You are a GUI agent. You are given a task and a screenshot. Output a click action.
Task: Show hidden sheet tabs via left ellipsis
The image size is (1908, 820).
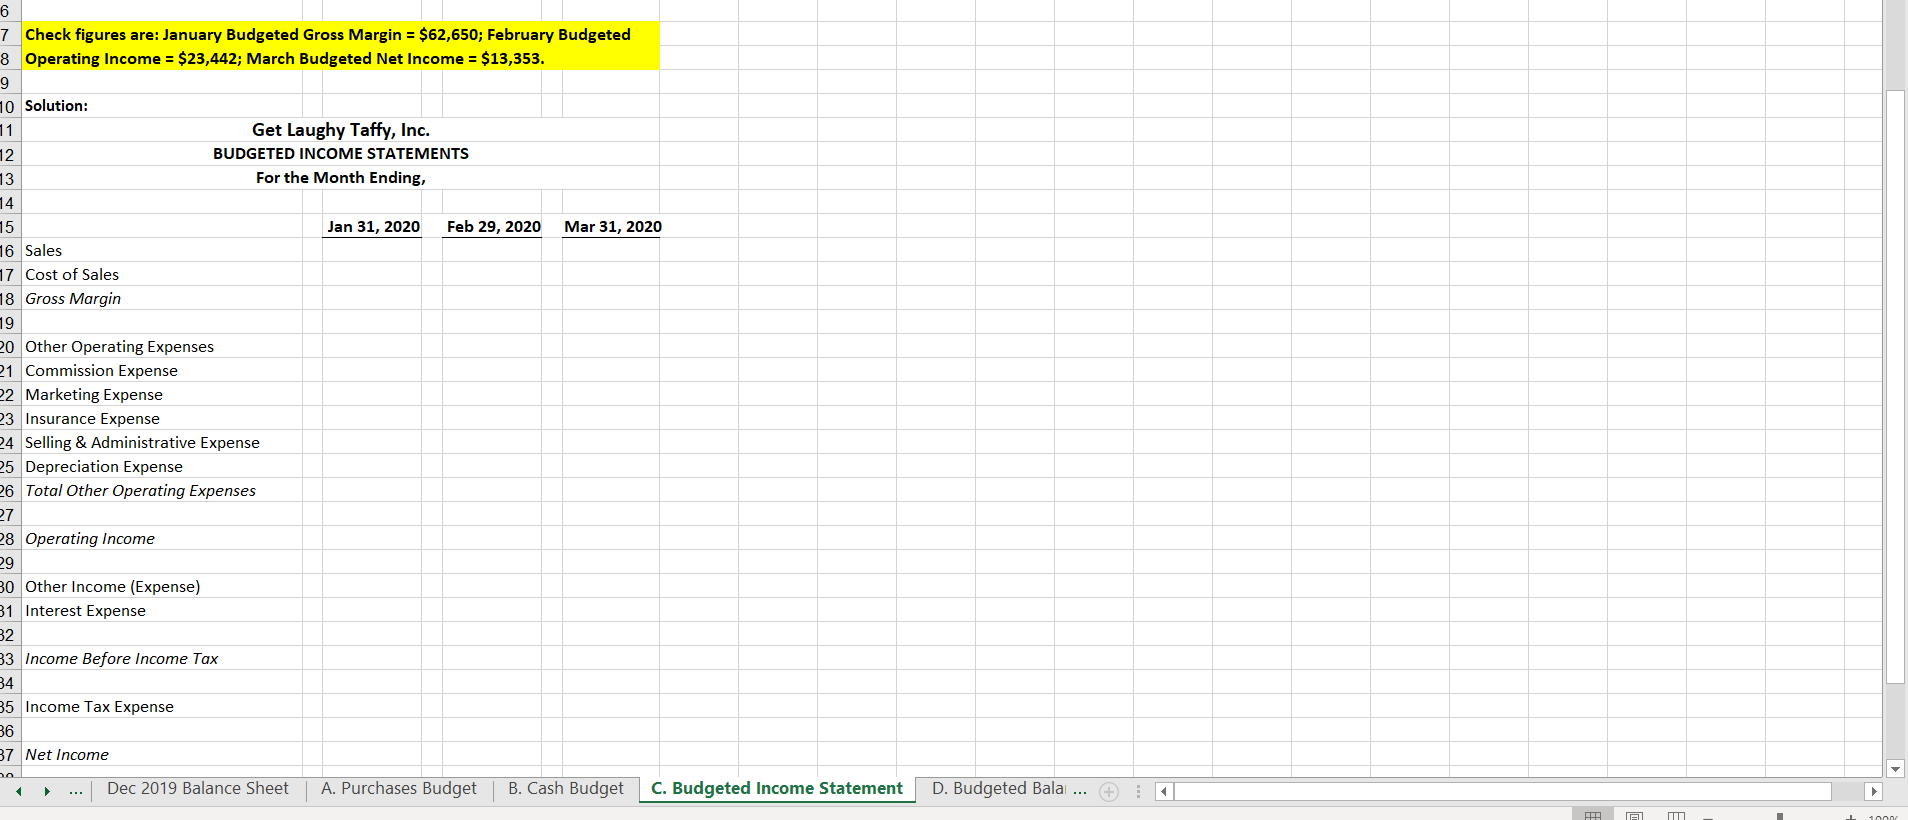(76, 790)
